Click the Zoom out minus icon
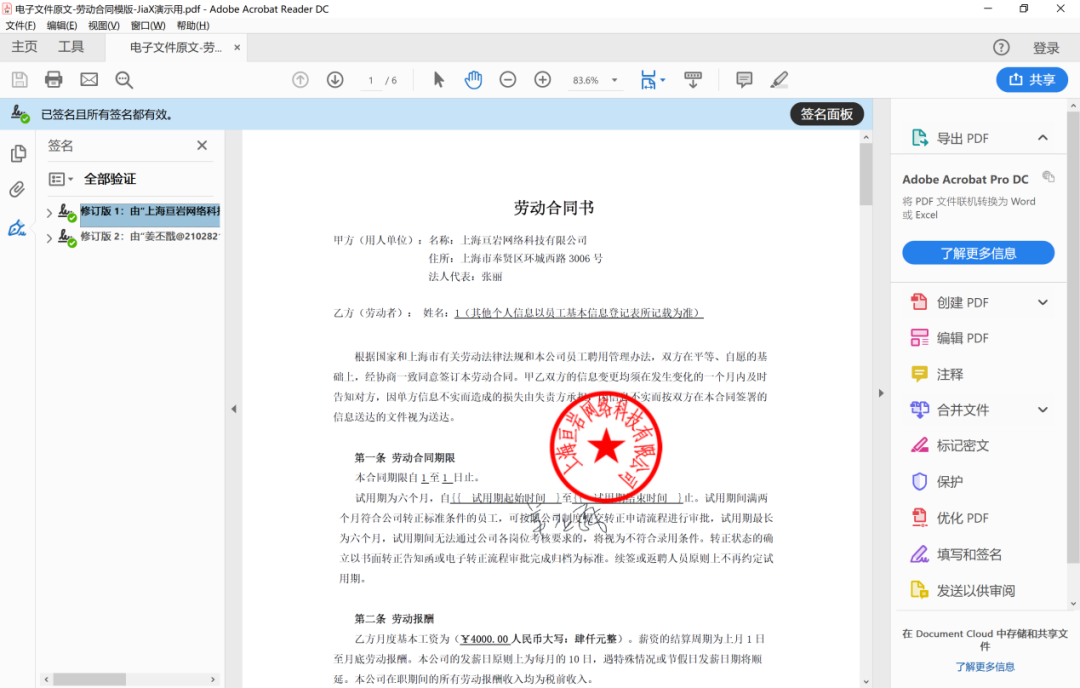Image resolution: width=1080 pixels, height=688 pixels. 508,80
